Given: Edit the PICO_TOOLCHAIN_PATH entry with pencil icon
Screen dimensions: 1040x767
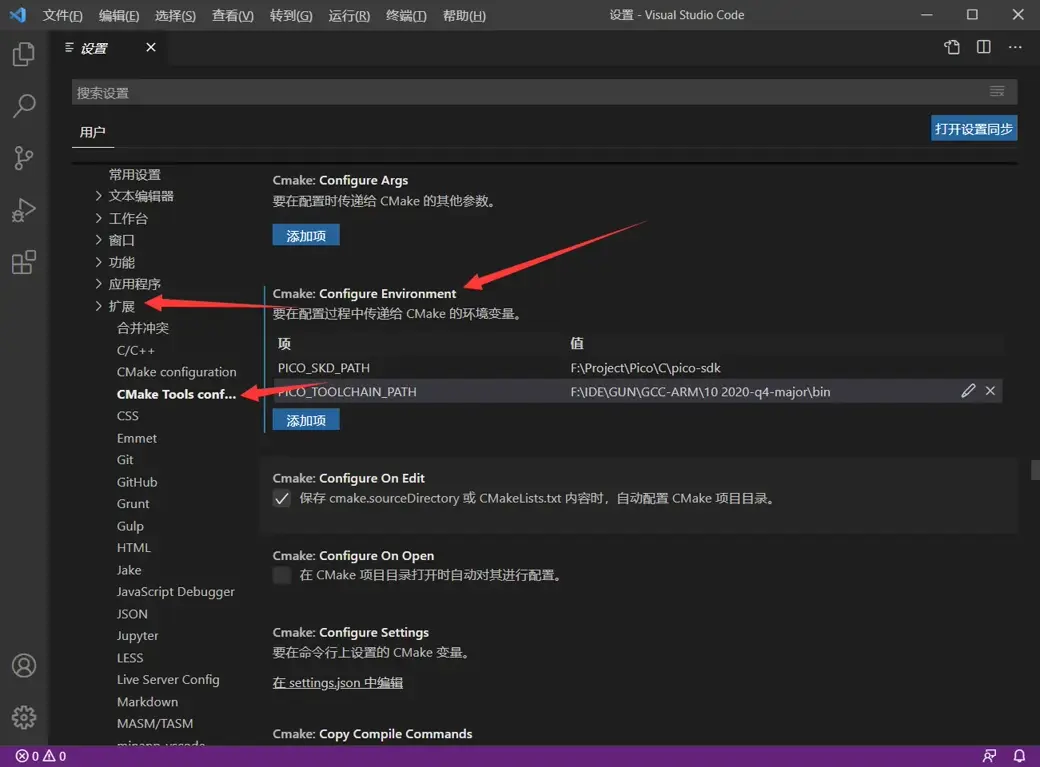Looking at the screenshot, I should [x=968, y=391].
